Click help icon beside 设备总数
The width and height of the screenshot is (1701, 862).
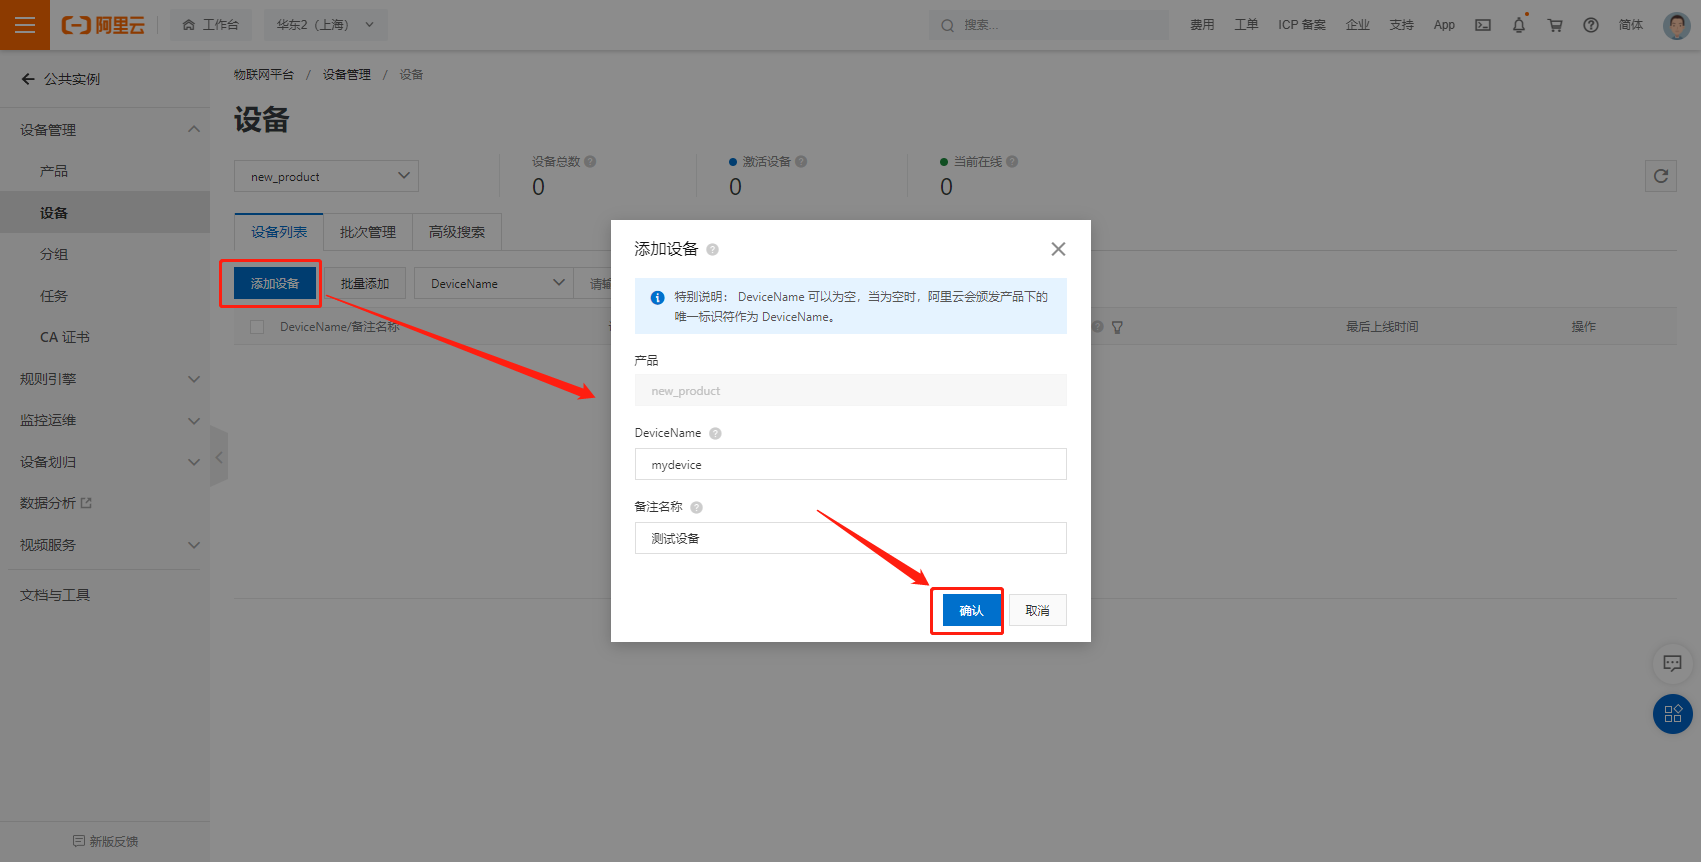[590, 162]
